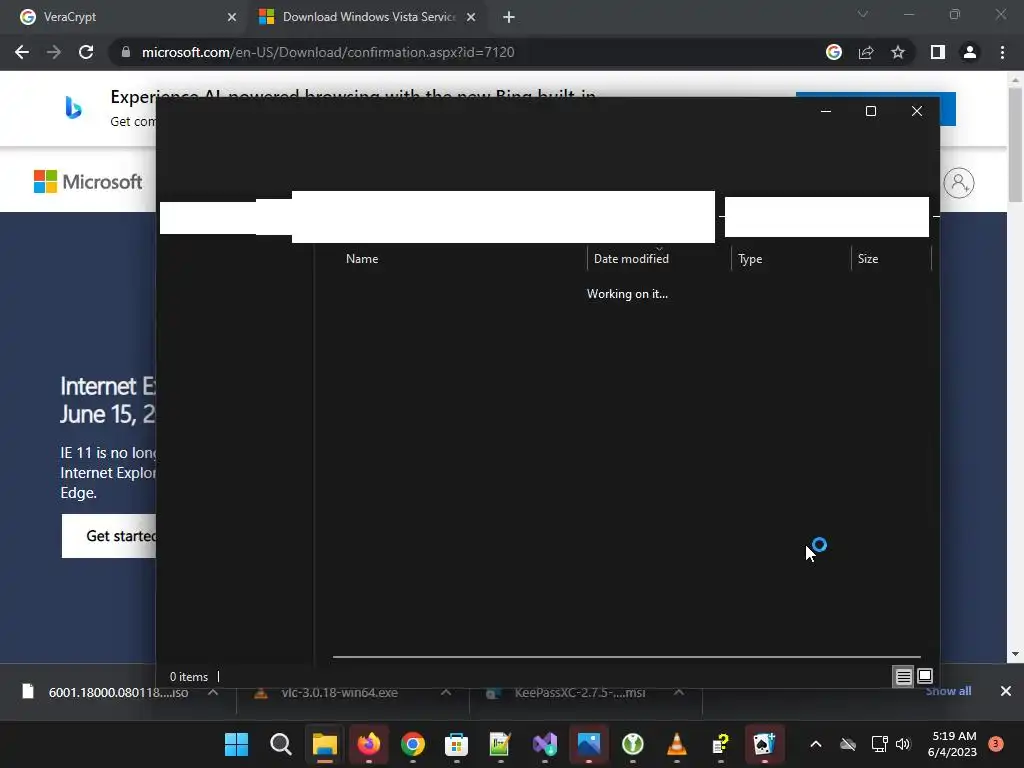Sign in via the Microsoft account icon

coord(959,183)
